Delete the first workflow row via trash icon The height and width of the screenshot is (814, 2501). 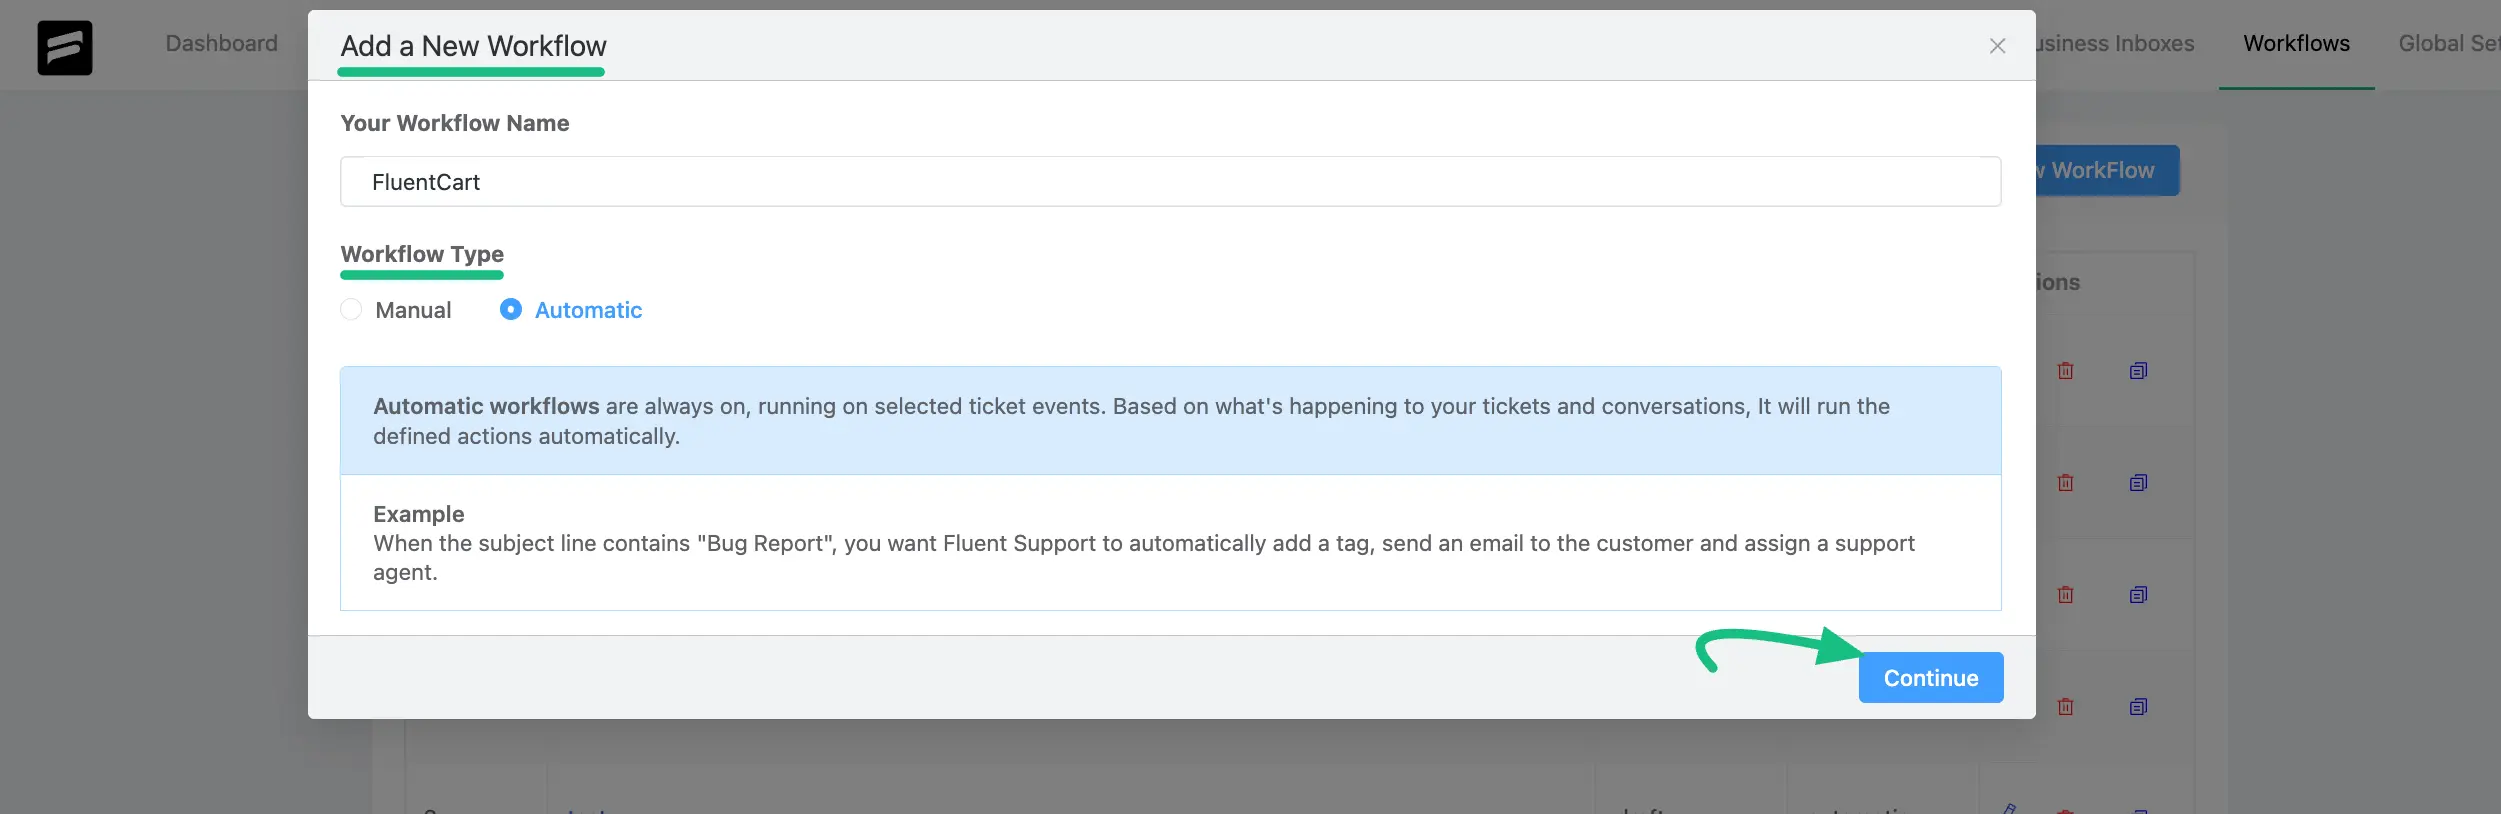pos(2065,371)
